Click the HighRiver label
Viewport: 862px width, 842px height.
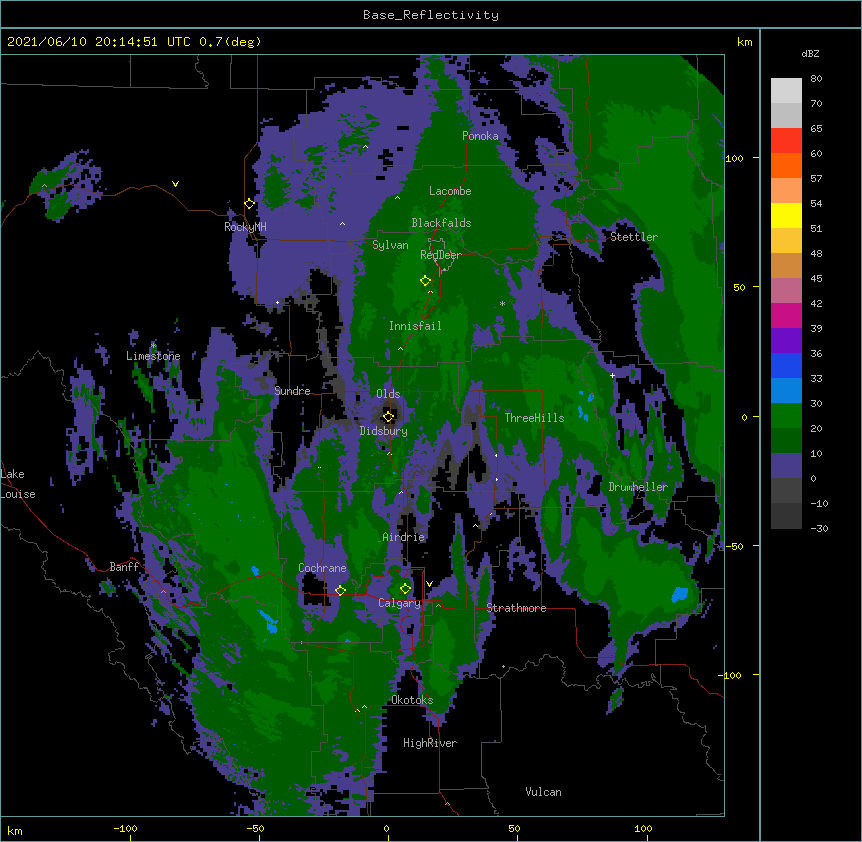pos(430,743)
